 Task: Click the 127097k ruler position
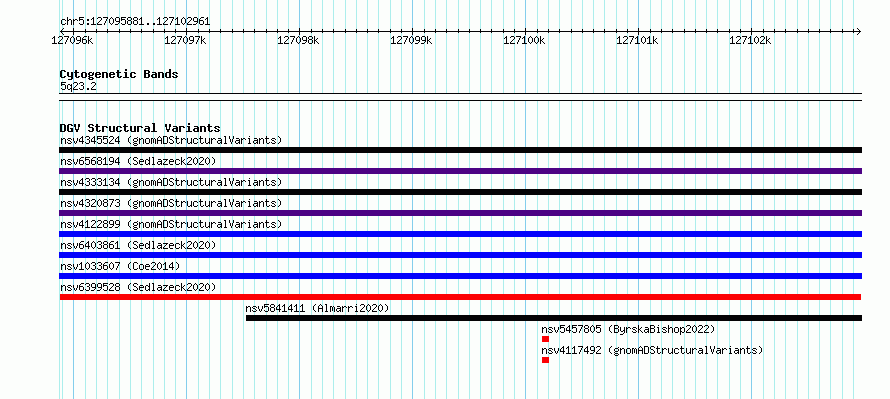coord(185,40)
